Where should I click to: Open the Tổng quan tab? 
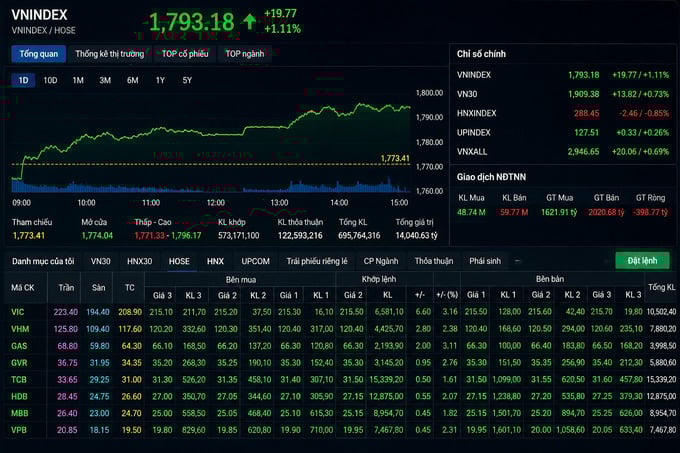[39, 54]
